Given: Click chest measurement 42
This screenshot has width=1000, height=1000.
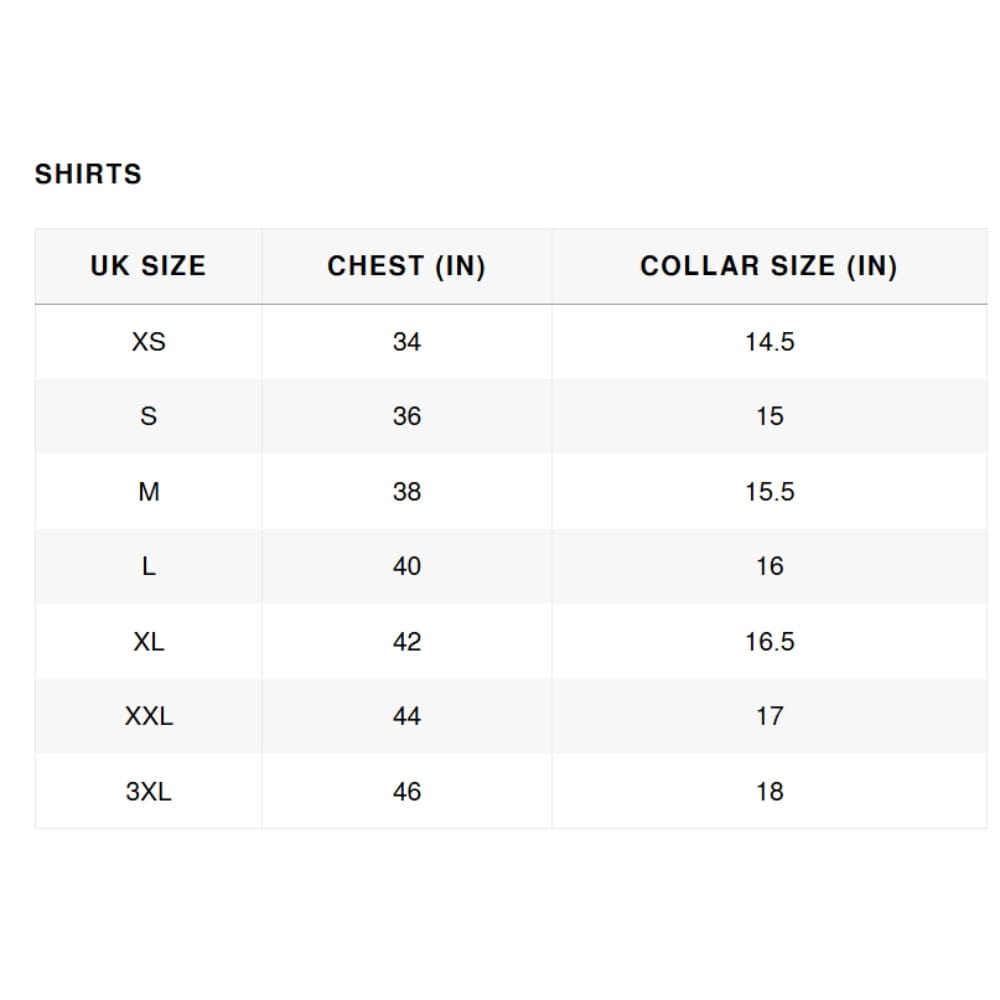Looking at the screenshot, I should tap(407, 642).
